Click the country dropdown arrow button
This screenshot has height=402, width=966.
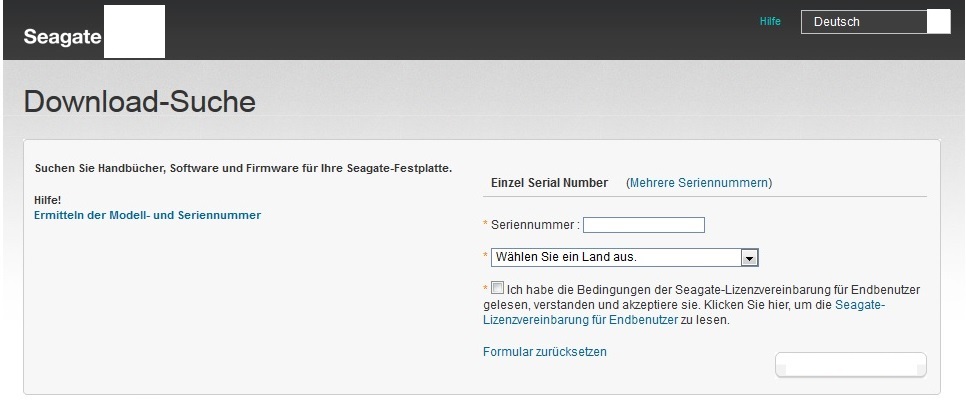(749, 258)
